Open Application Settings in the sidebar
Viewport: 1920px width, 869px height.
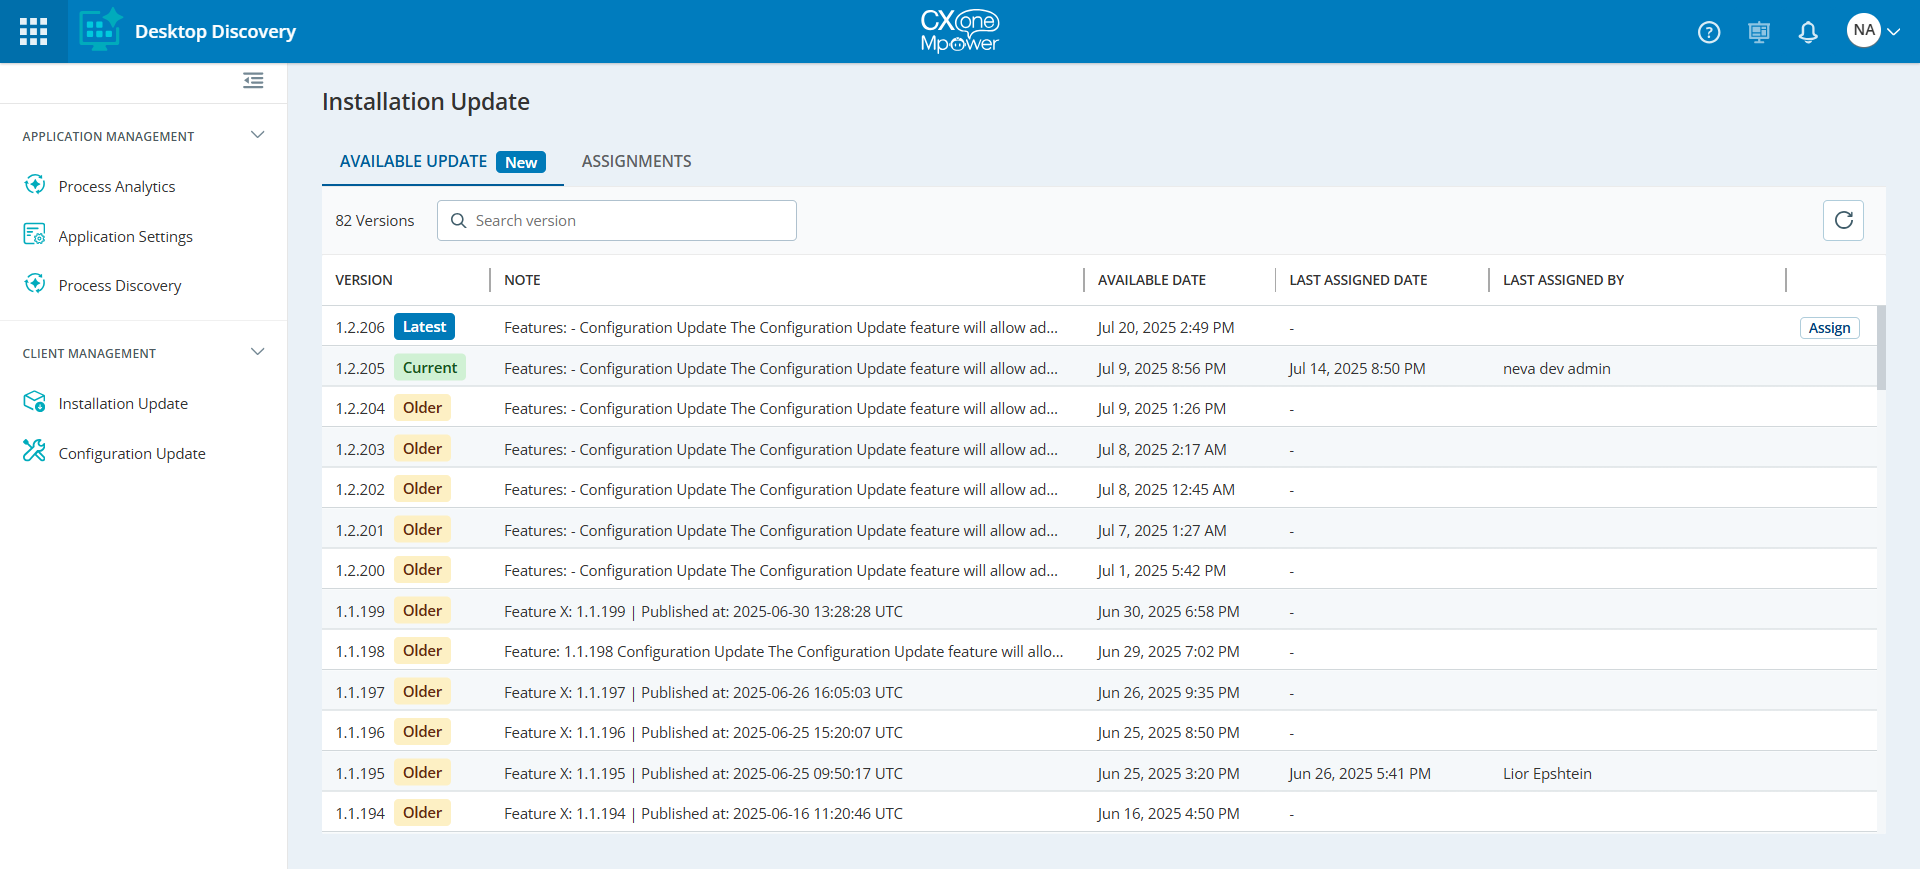[x=125, y=236]
